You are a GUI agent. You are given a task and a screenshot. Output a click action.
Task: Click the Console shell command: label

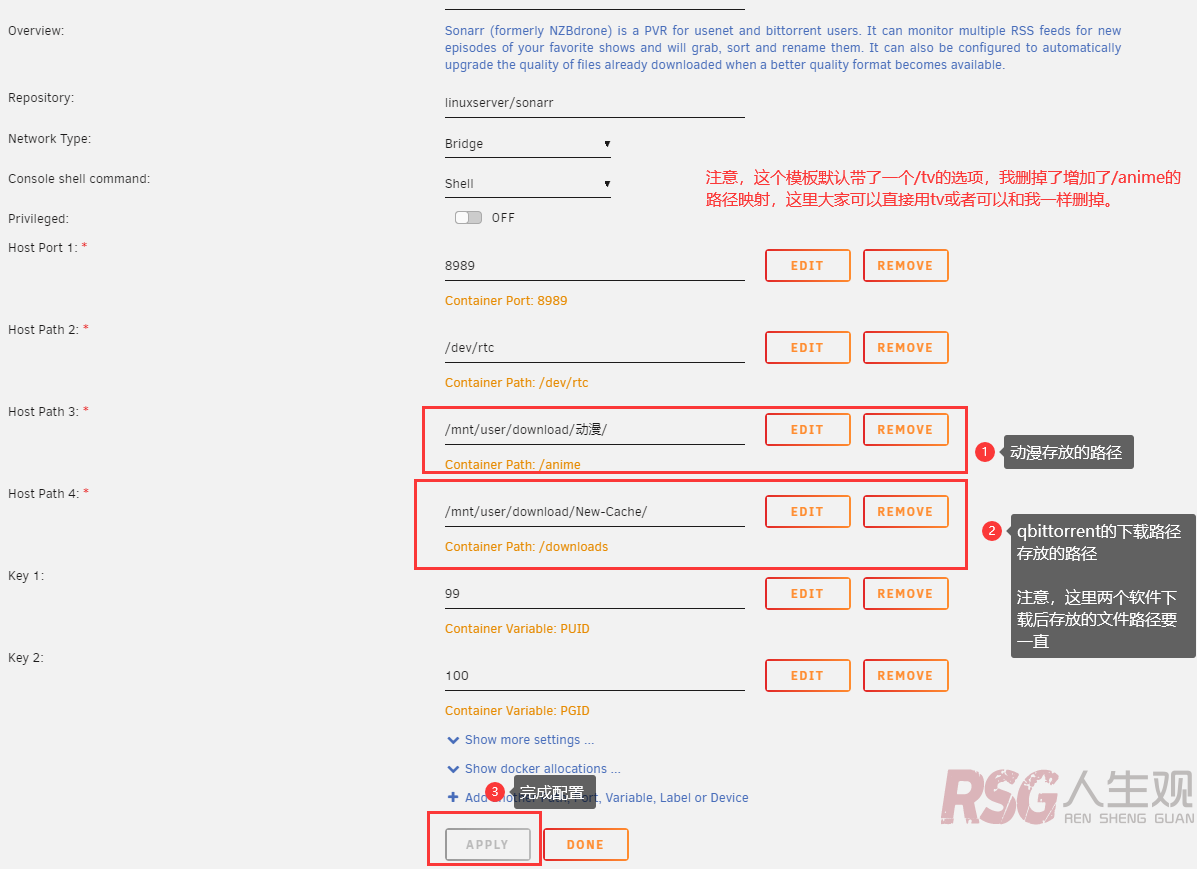click(x=79, y=179)
